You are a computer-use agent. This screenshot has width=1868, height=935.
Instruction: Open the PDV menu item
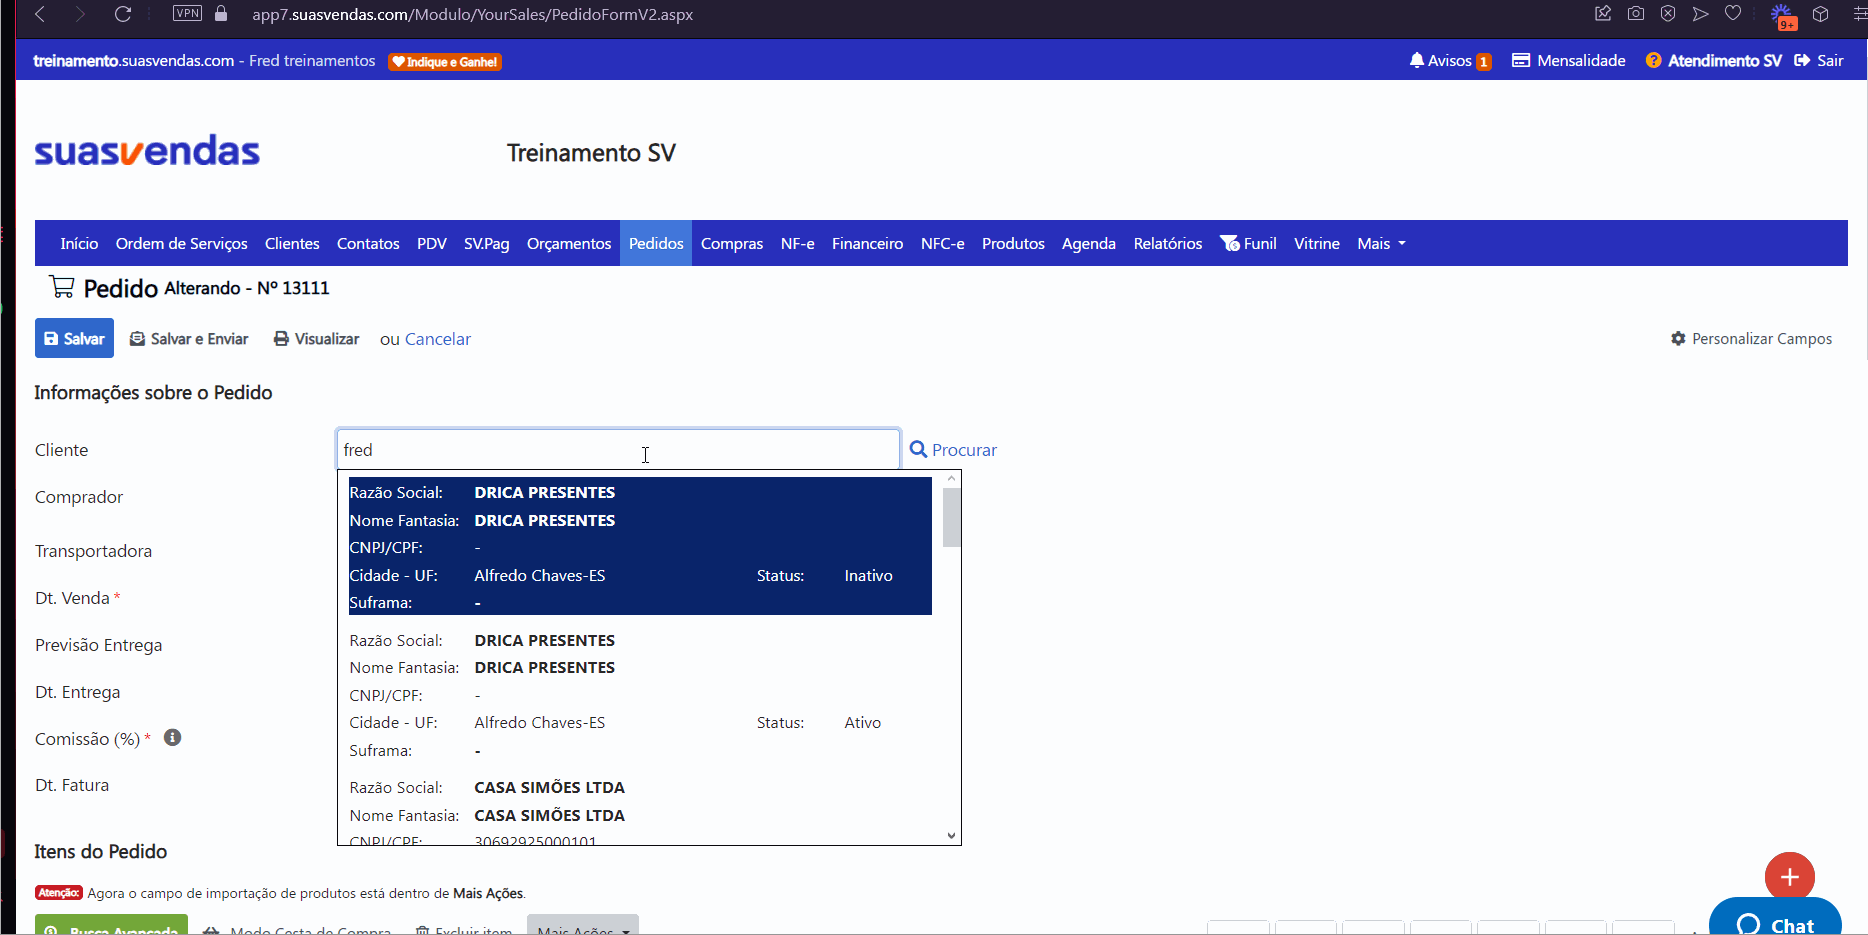coord(432,243)
